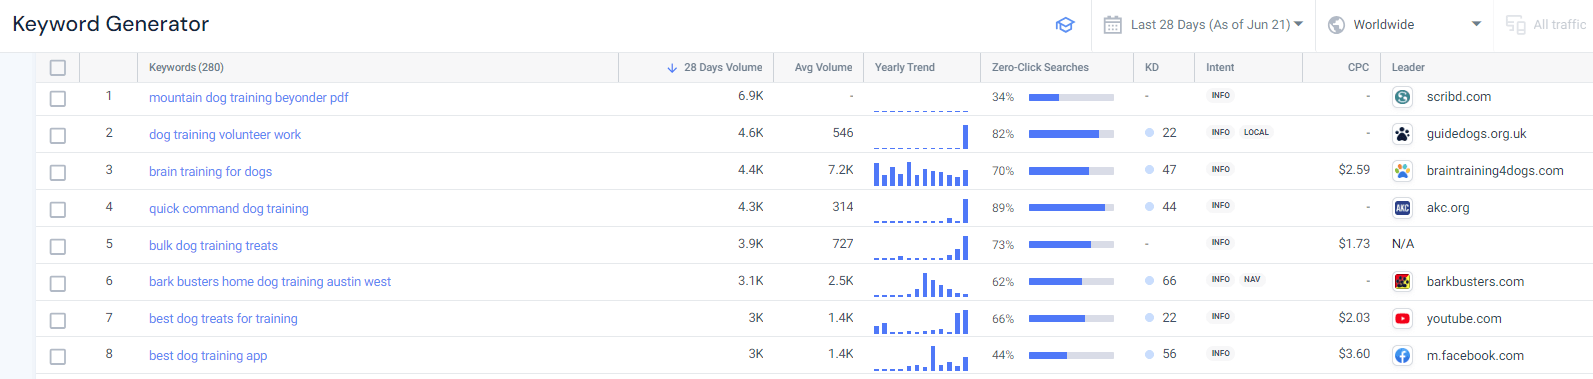Open keyword bark busters home dog training austin west
1593x379 pixels.
[x=270, y=282]
